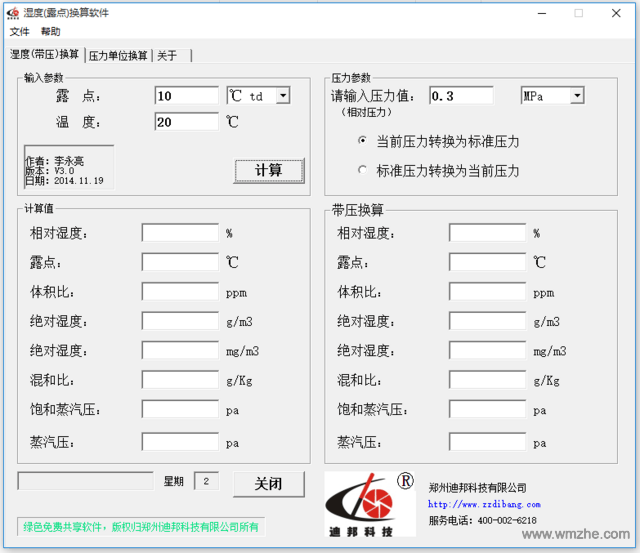Click 计算值 绝对湿度 mg/m3 output field
Viewport: 640px width, 553px height.
click(180, 350)
